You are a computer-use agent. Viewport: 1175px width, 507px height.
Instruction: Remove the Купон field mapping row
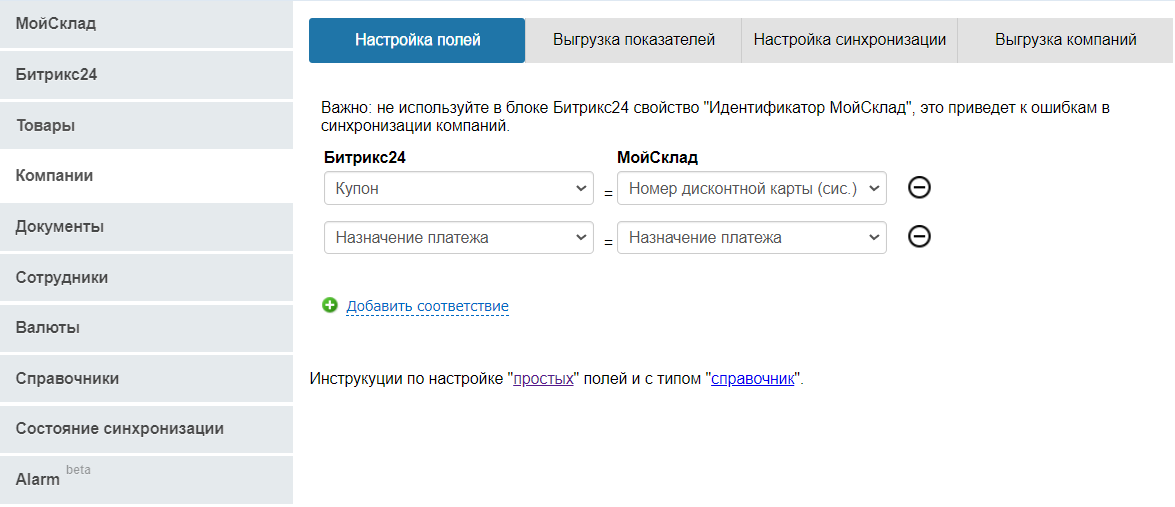click(919, 187)
